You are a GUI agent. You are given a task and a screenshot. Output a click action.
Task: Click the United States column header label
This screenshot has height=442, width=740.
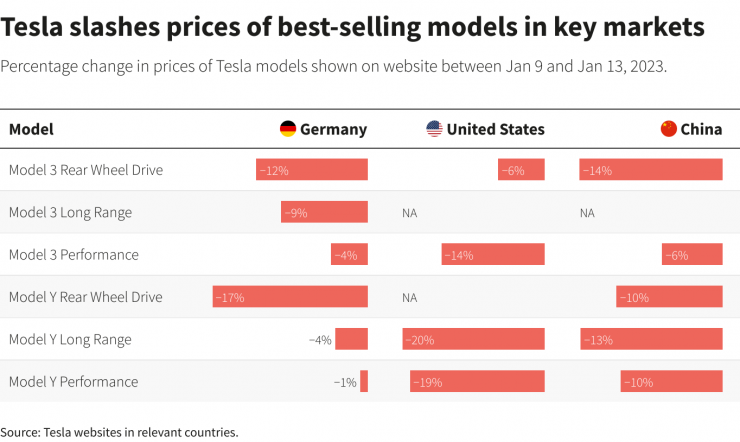496,129
